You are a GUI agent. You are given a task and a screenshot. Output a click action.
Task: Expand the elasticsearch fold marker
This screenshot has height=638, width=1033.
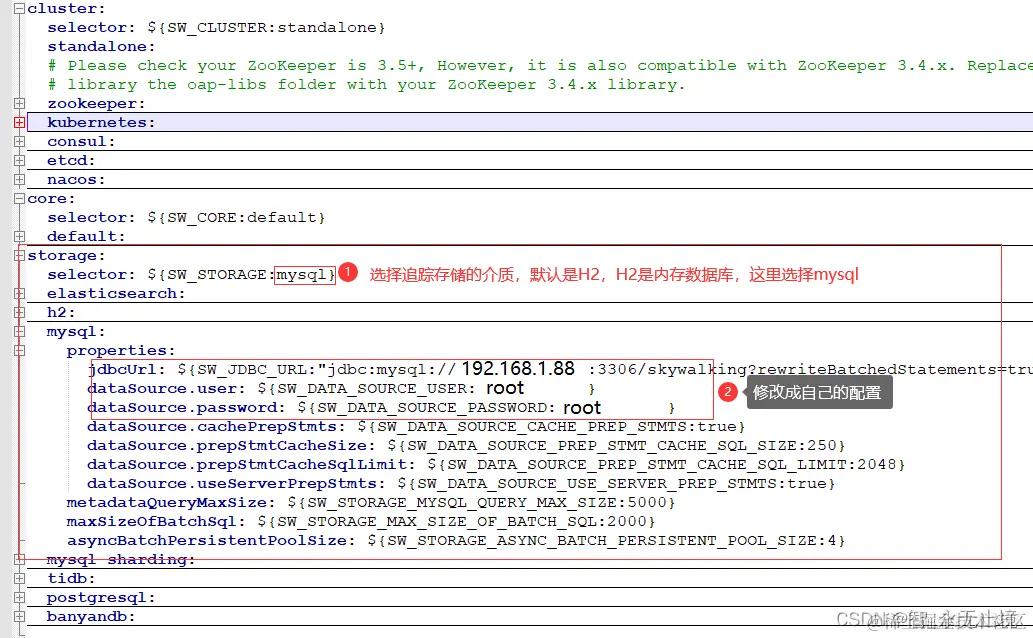(20, 293)
